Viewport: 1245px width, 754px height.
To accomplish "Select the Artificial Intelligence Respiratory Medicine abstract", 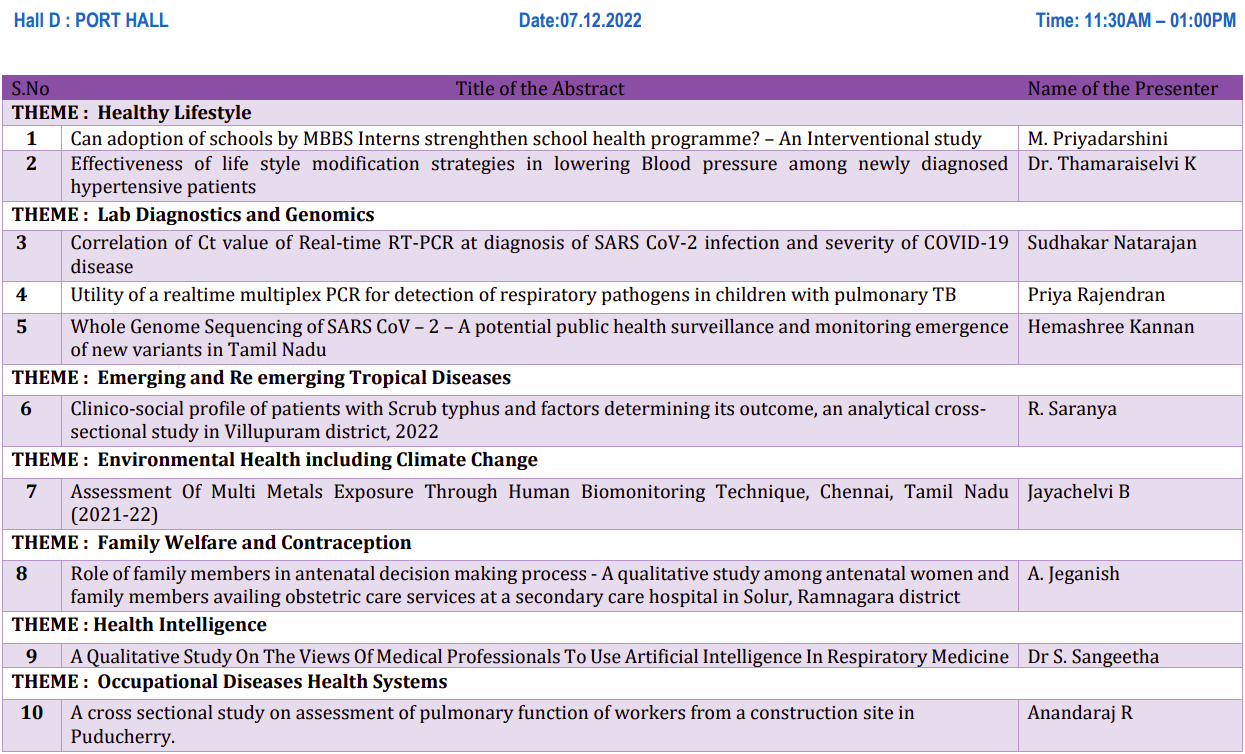I will (539, 657).
